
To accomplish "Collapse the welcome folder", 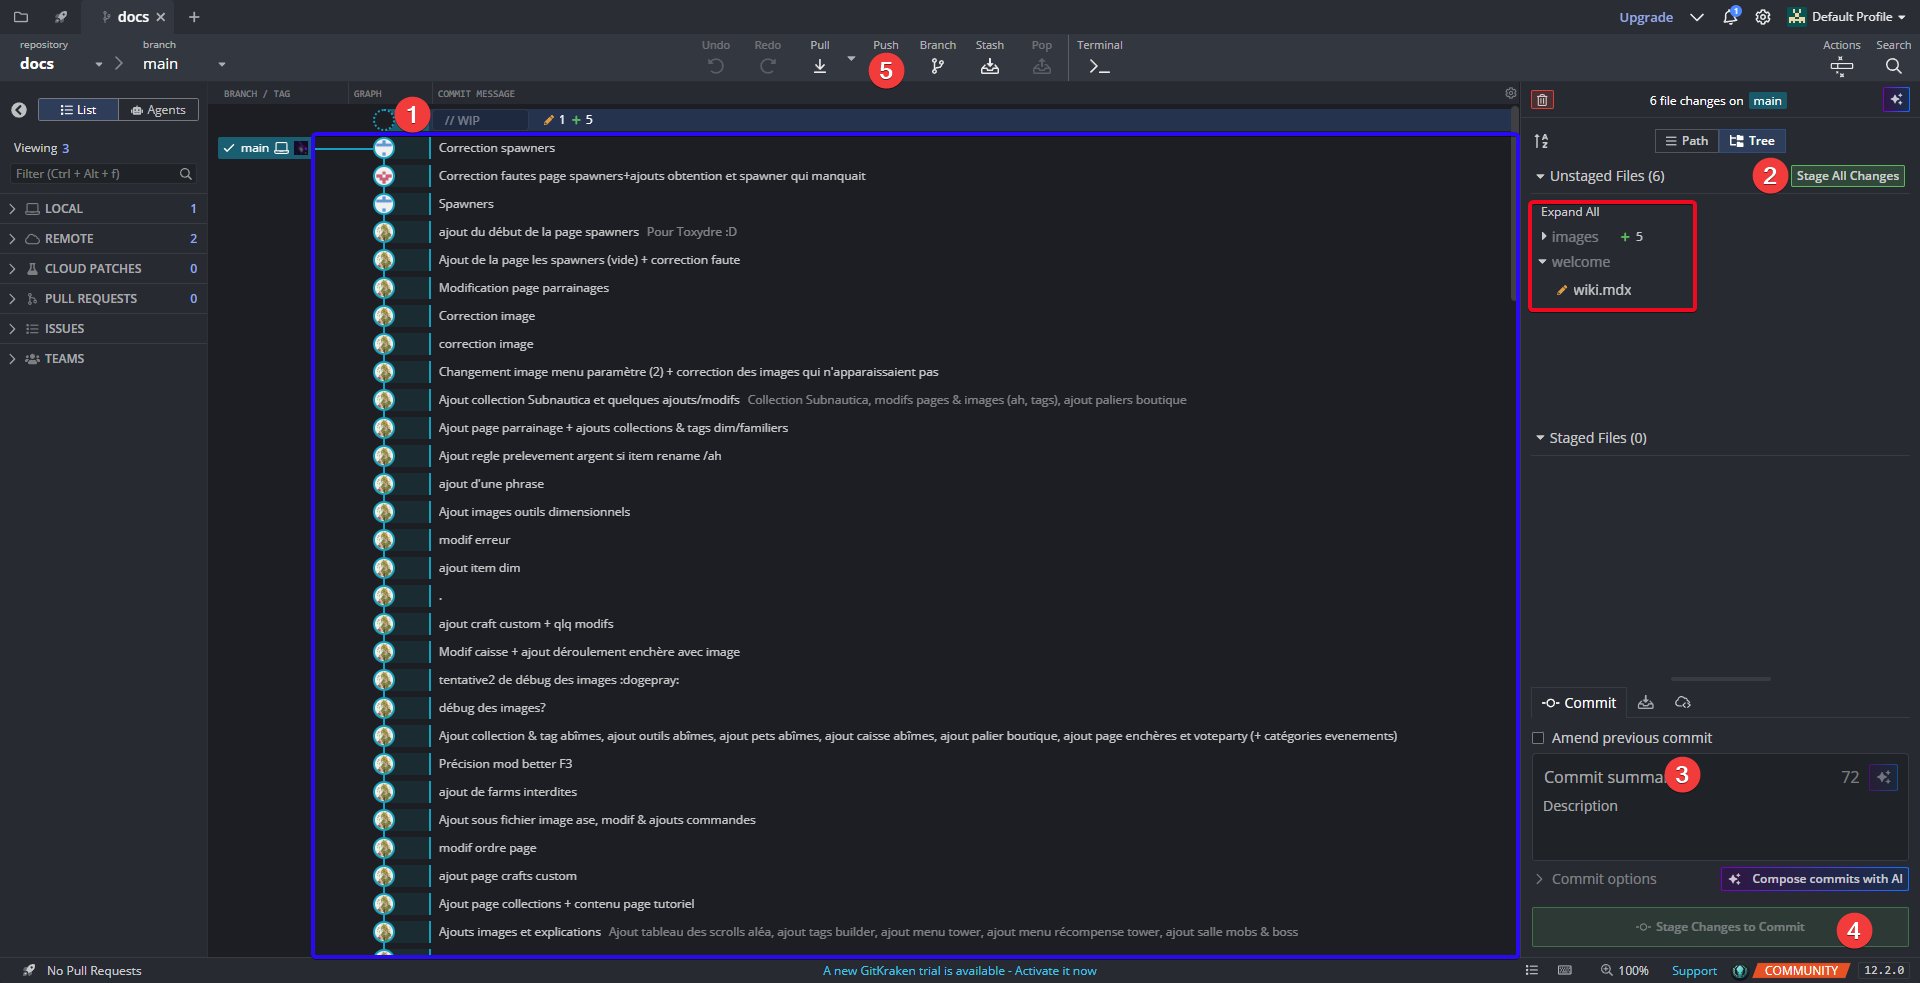I will pyautogui.click(x=1542, y=262).
